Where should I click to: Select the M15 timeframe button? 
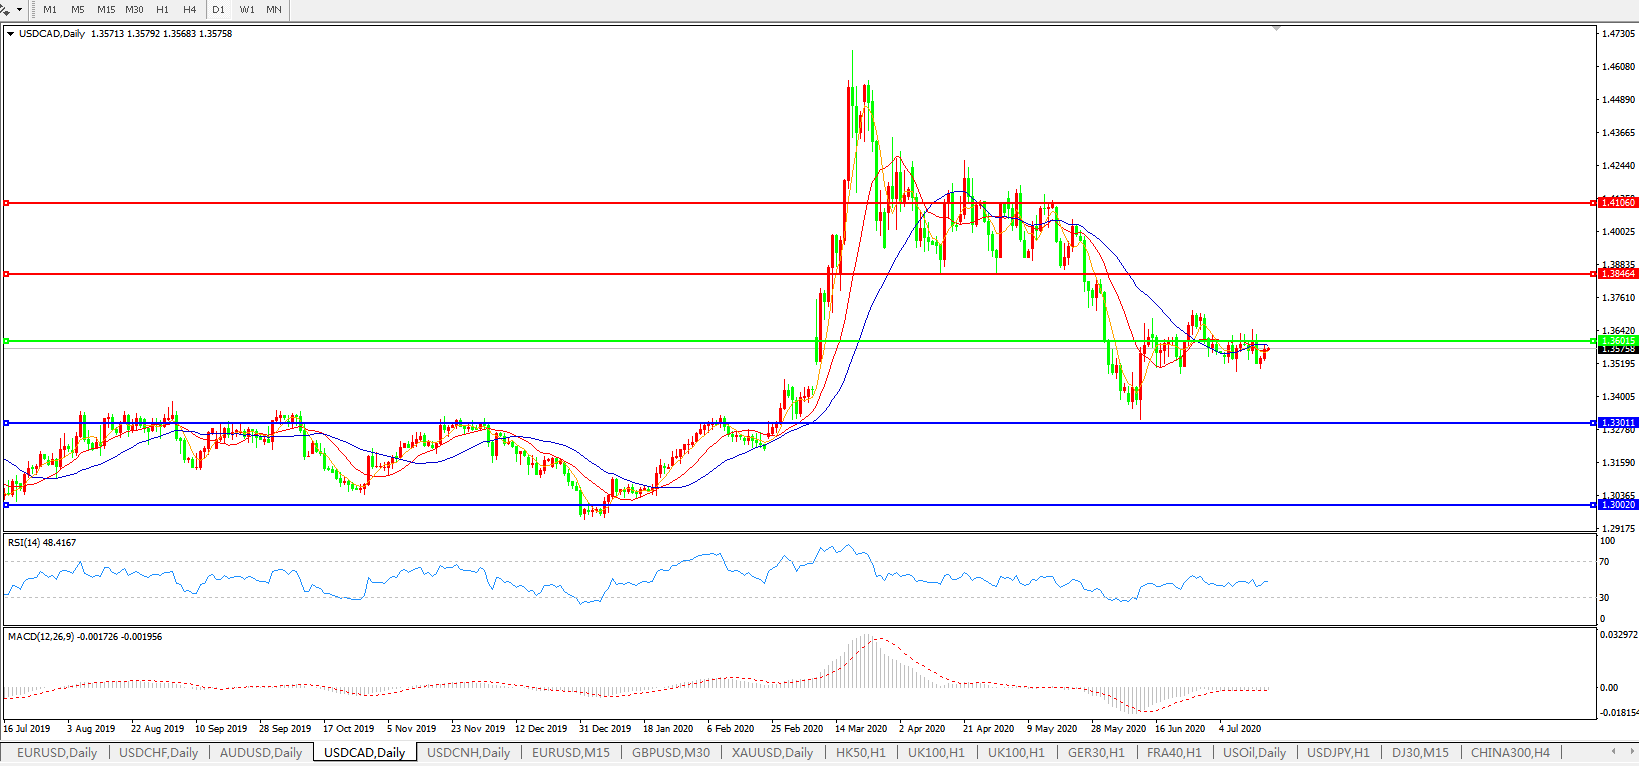point(106,10)
